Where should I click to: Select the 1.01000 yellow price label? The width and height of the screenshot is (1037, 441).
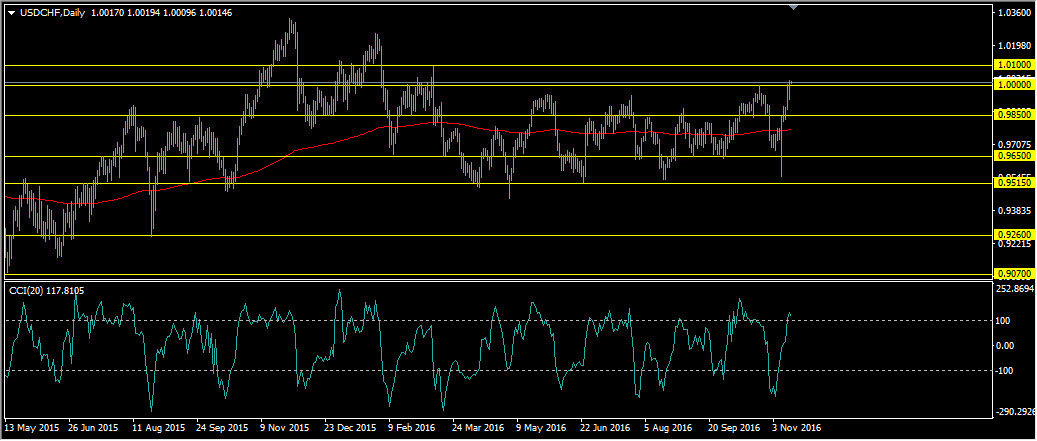pos(1013,65)
